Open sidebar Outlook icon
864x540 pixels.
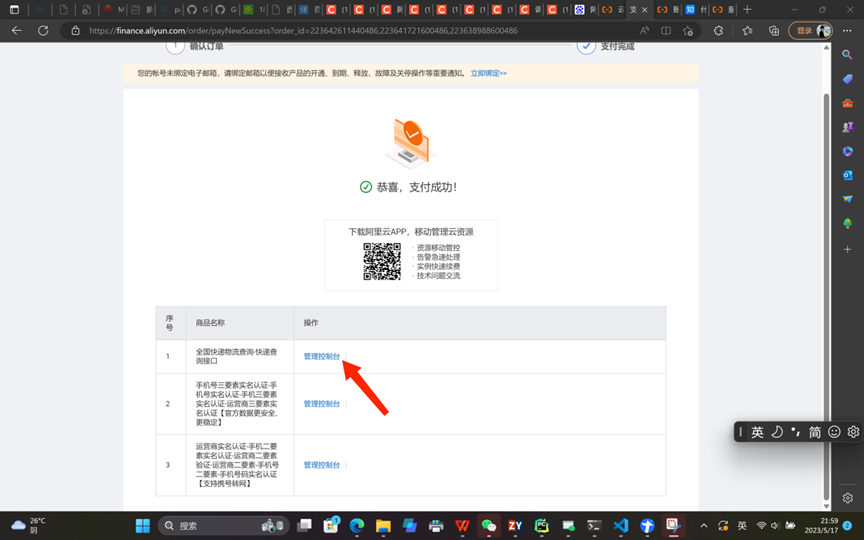click(x=847, y=175)
